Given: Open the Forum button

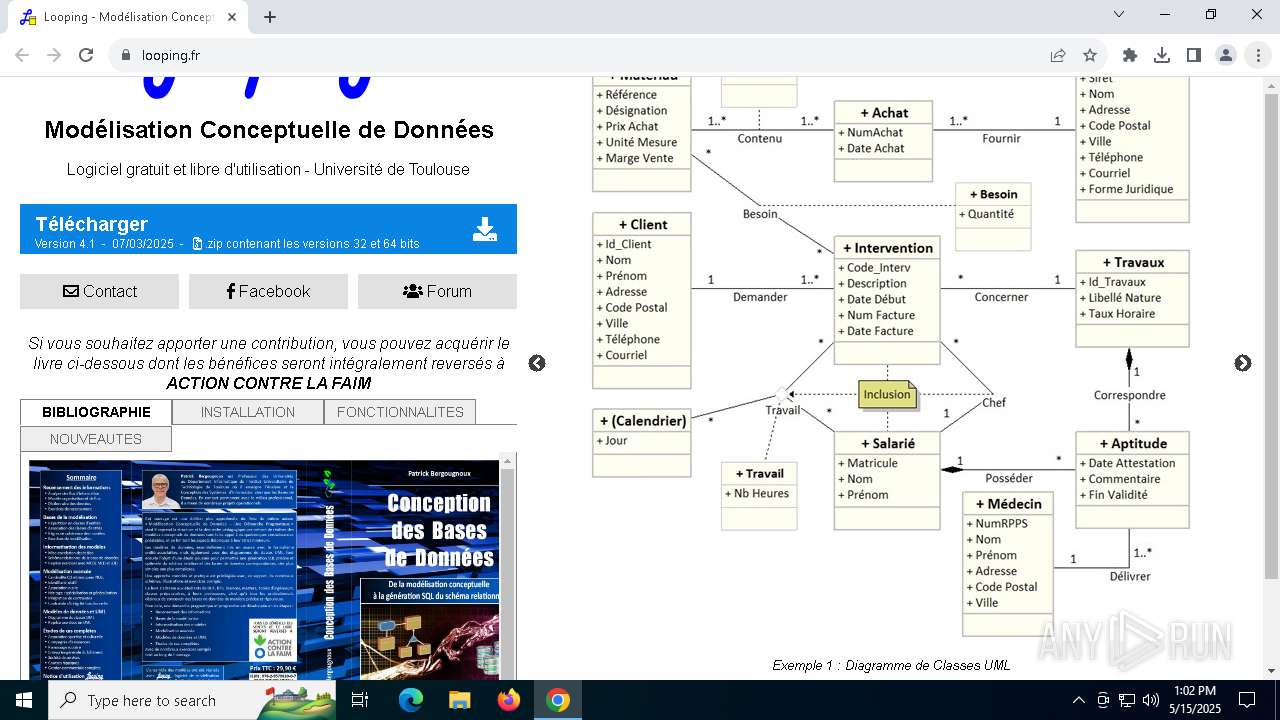Looking at the screenshot, I should (437, 291).
